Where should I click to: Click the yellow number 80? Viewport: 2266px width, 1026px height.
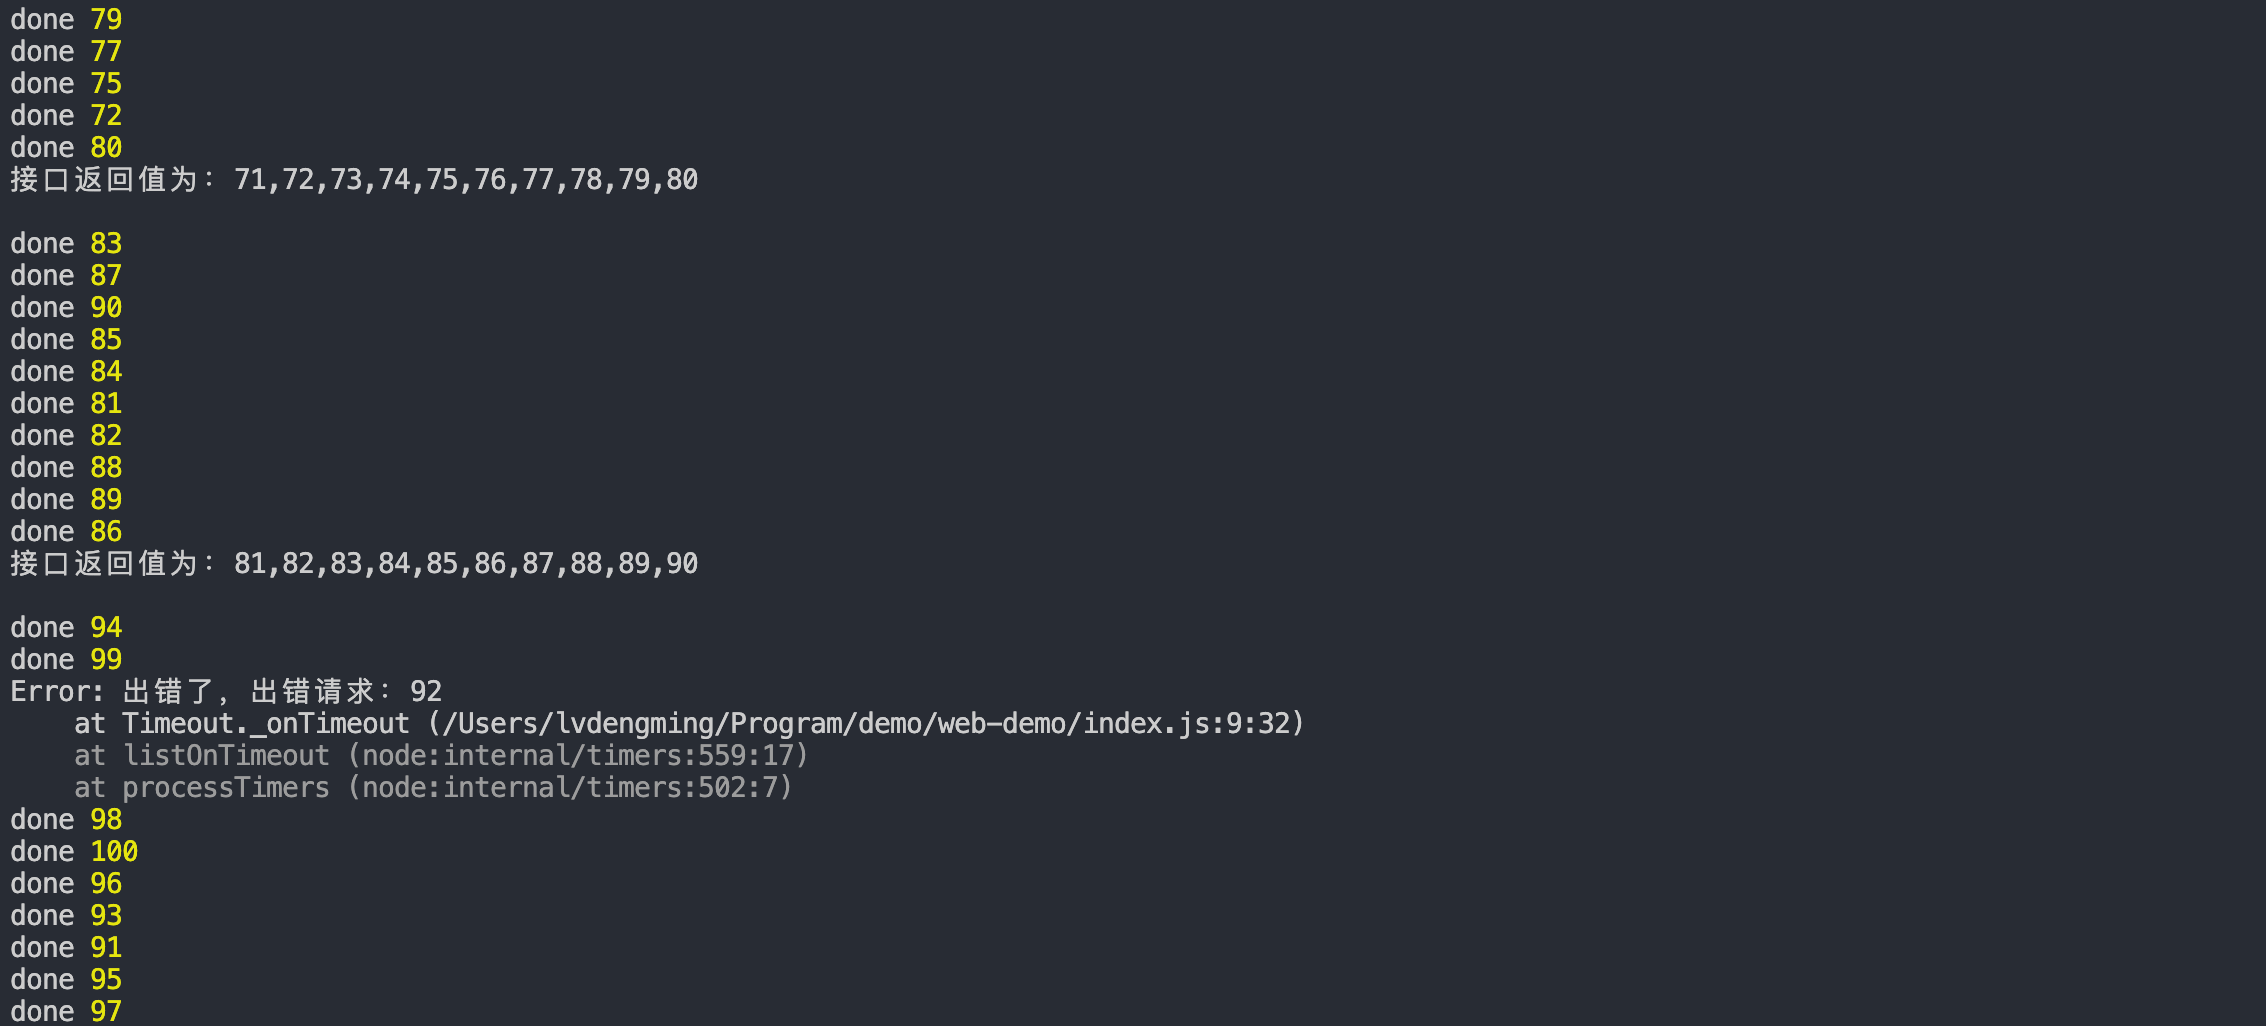tap(106, 147)
